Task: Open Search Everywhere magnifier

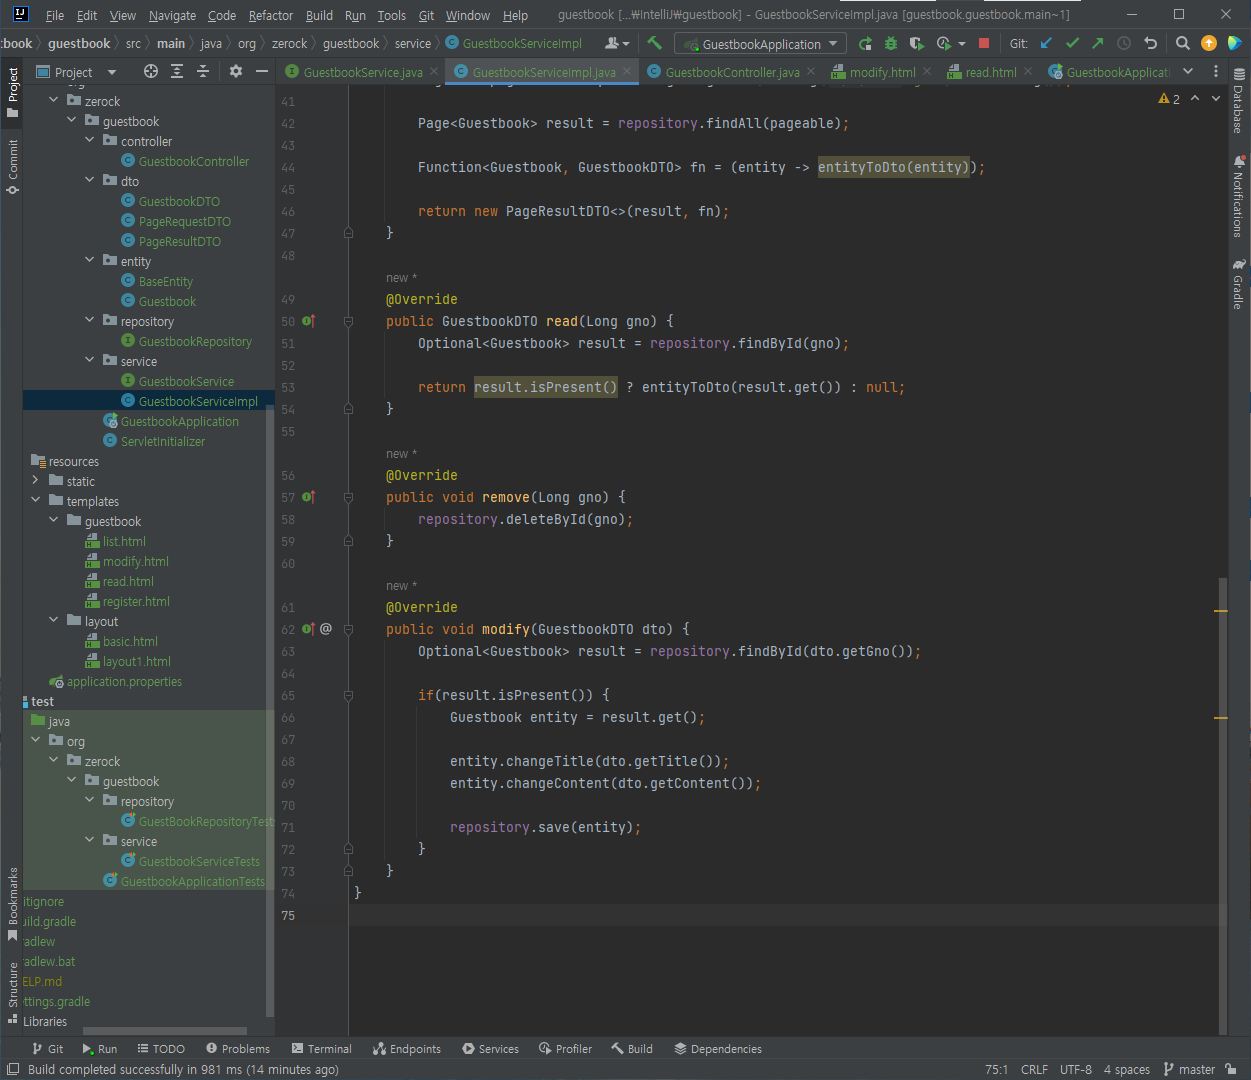Action: 1182,43
